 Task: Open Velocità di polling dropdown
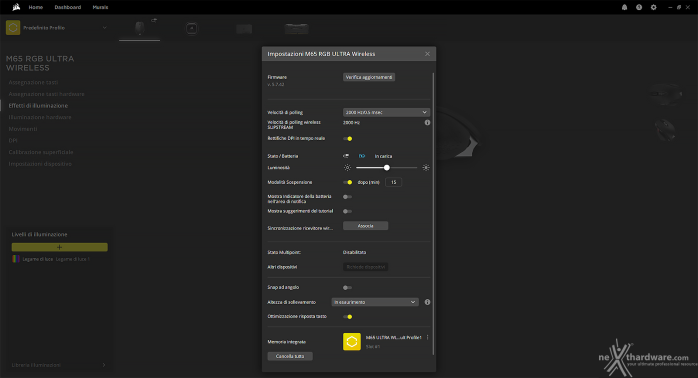click(386, 112)
